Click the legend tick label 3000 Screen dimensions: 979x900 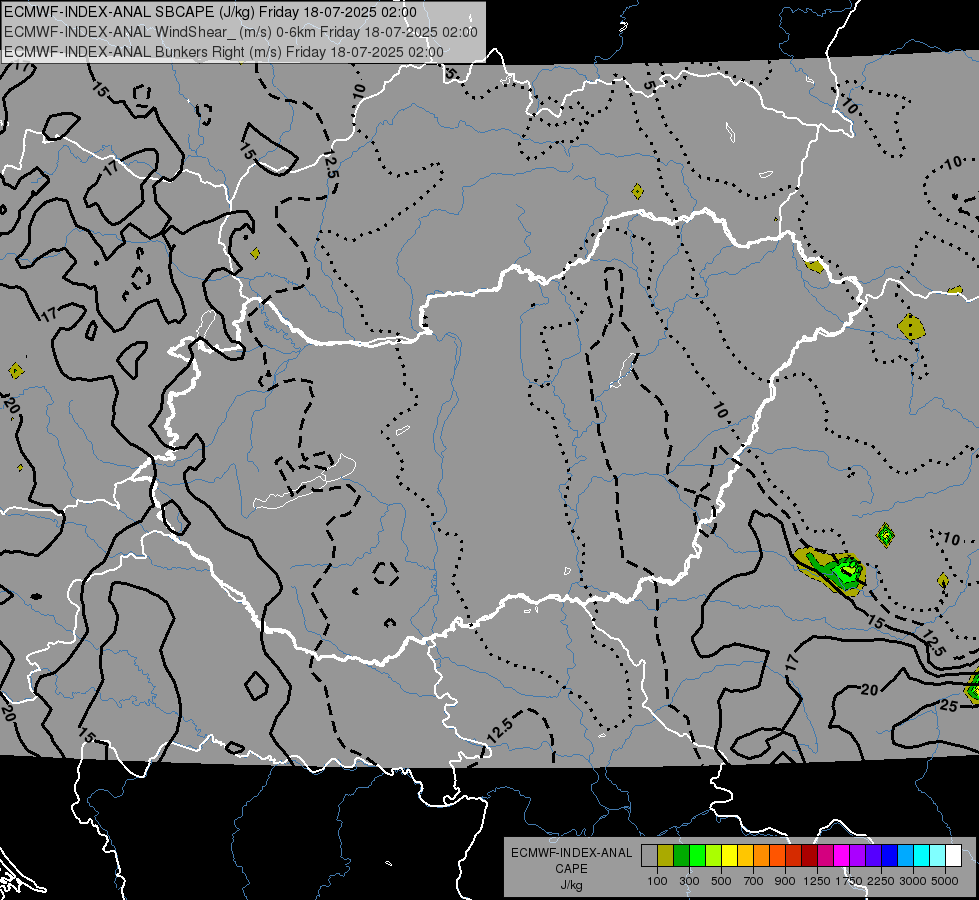(x=913, y=881)
